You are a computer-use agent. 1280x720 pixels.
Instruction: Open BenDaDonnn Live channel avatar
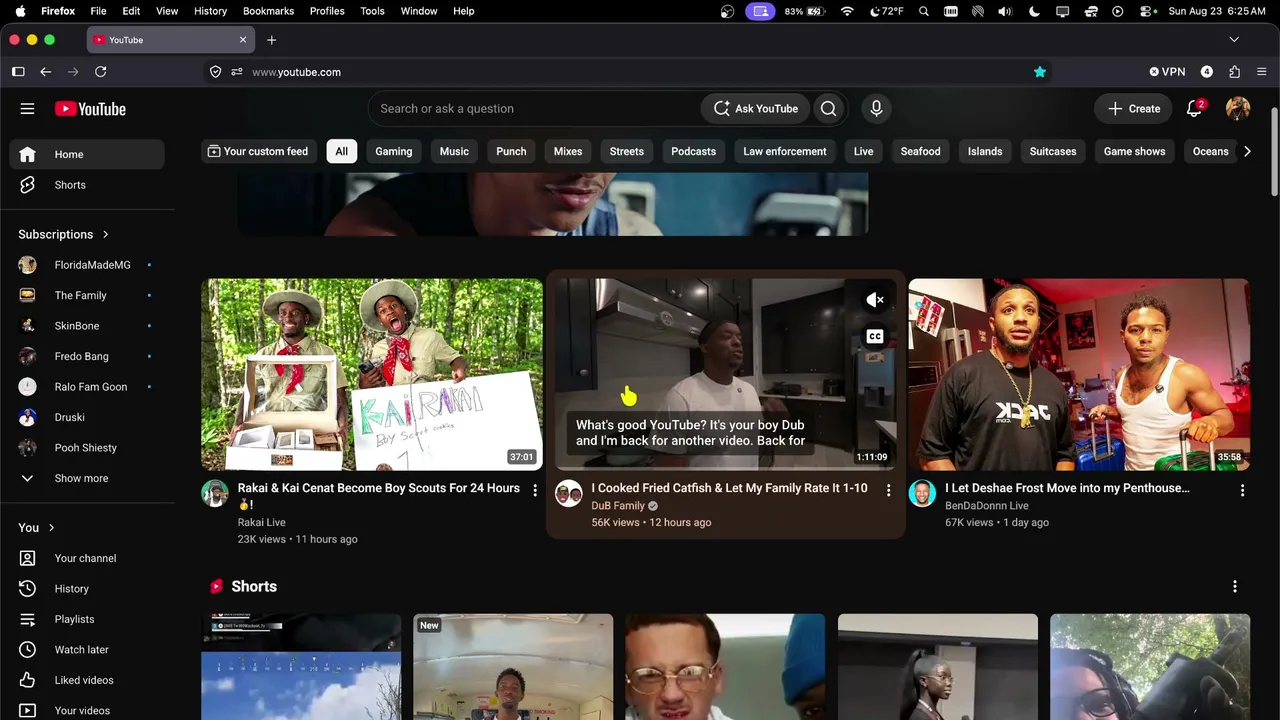(922, 493)
